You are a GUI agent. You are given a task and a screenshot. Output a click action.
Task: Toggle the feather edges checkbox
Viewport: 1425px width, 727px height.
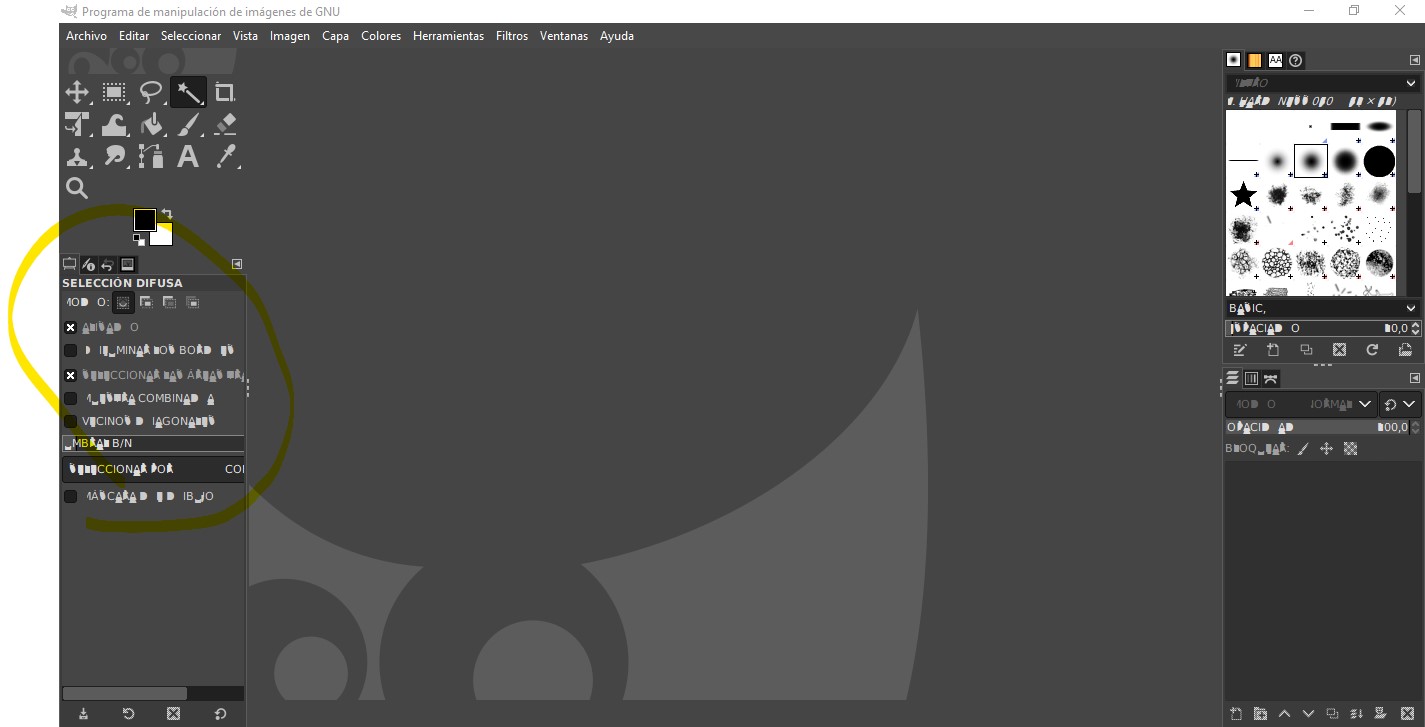70,350
